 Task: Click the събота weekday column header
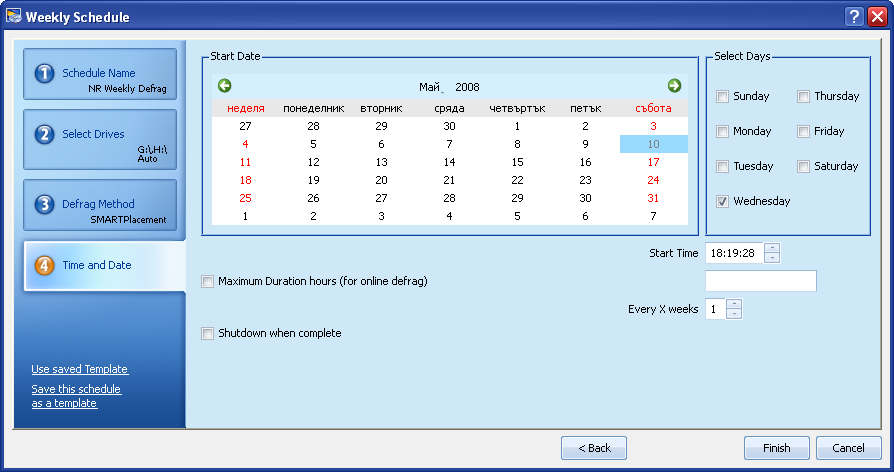(653, 108)
